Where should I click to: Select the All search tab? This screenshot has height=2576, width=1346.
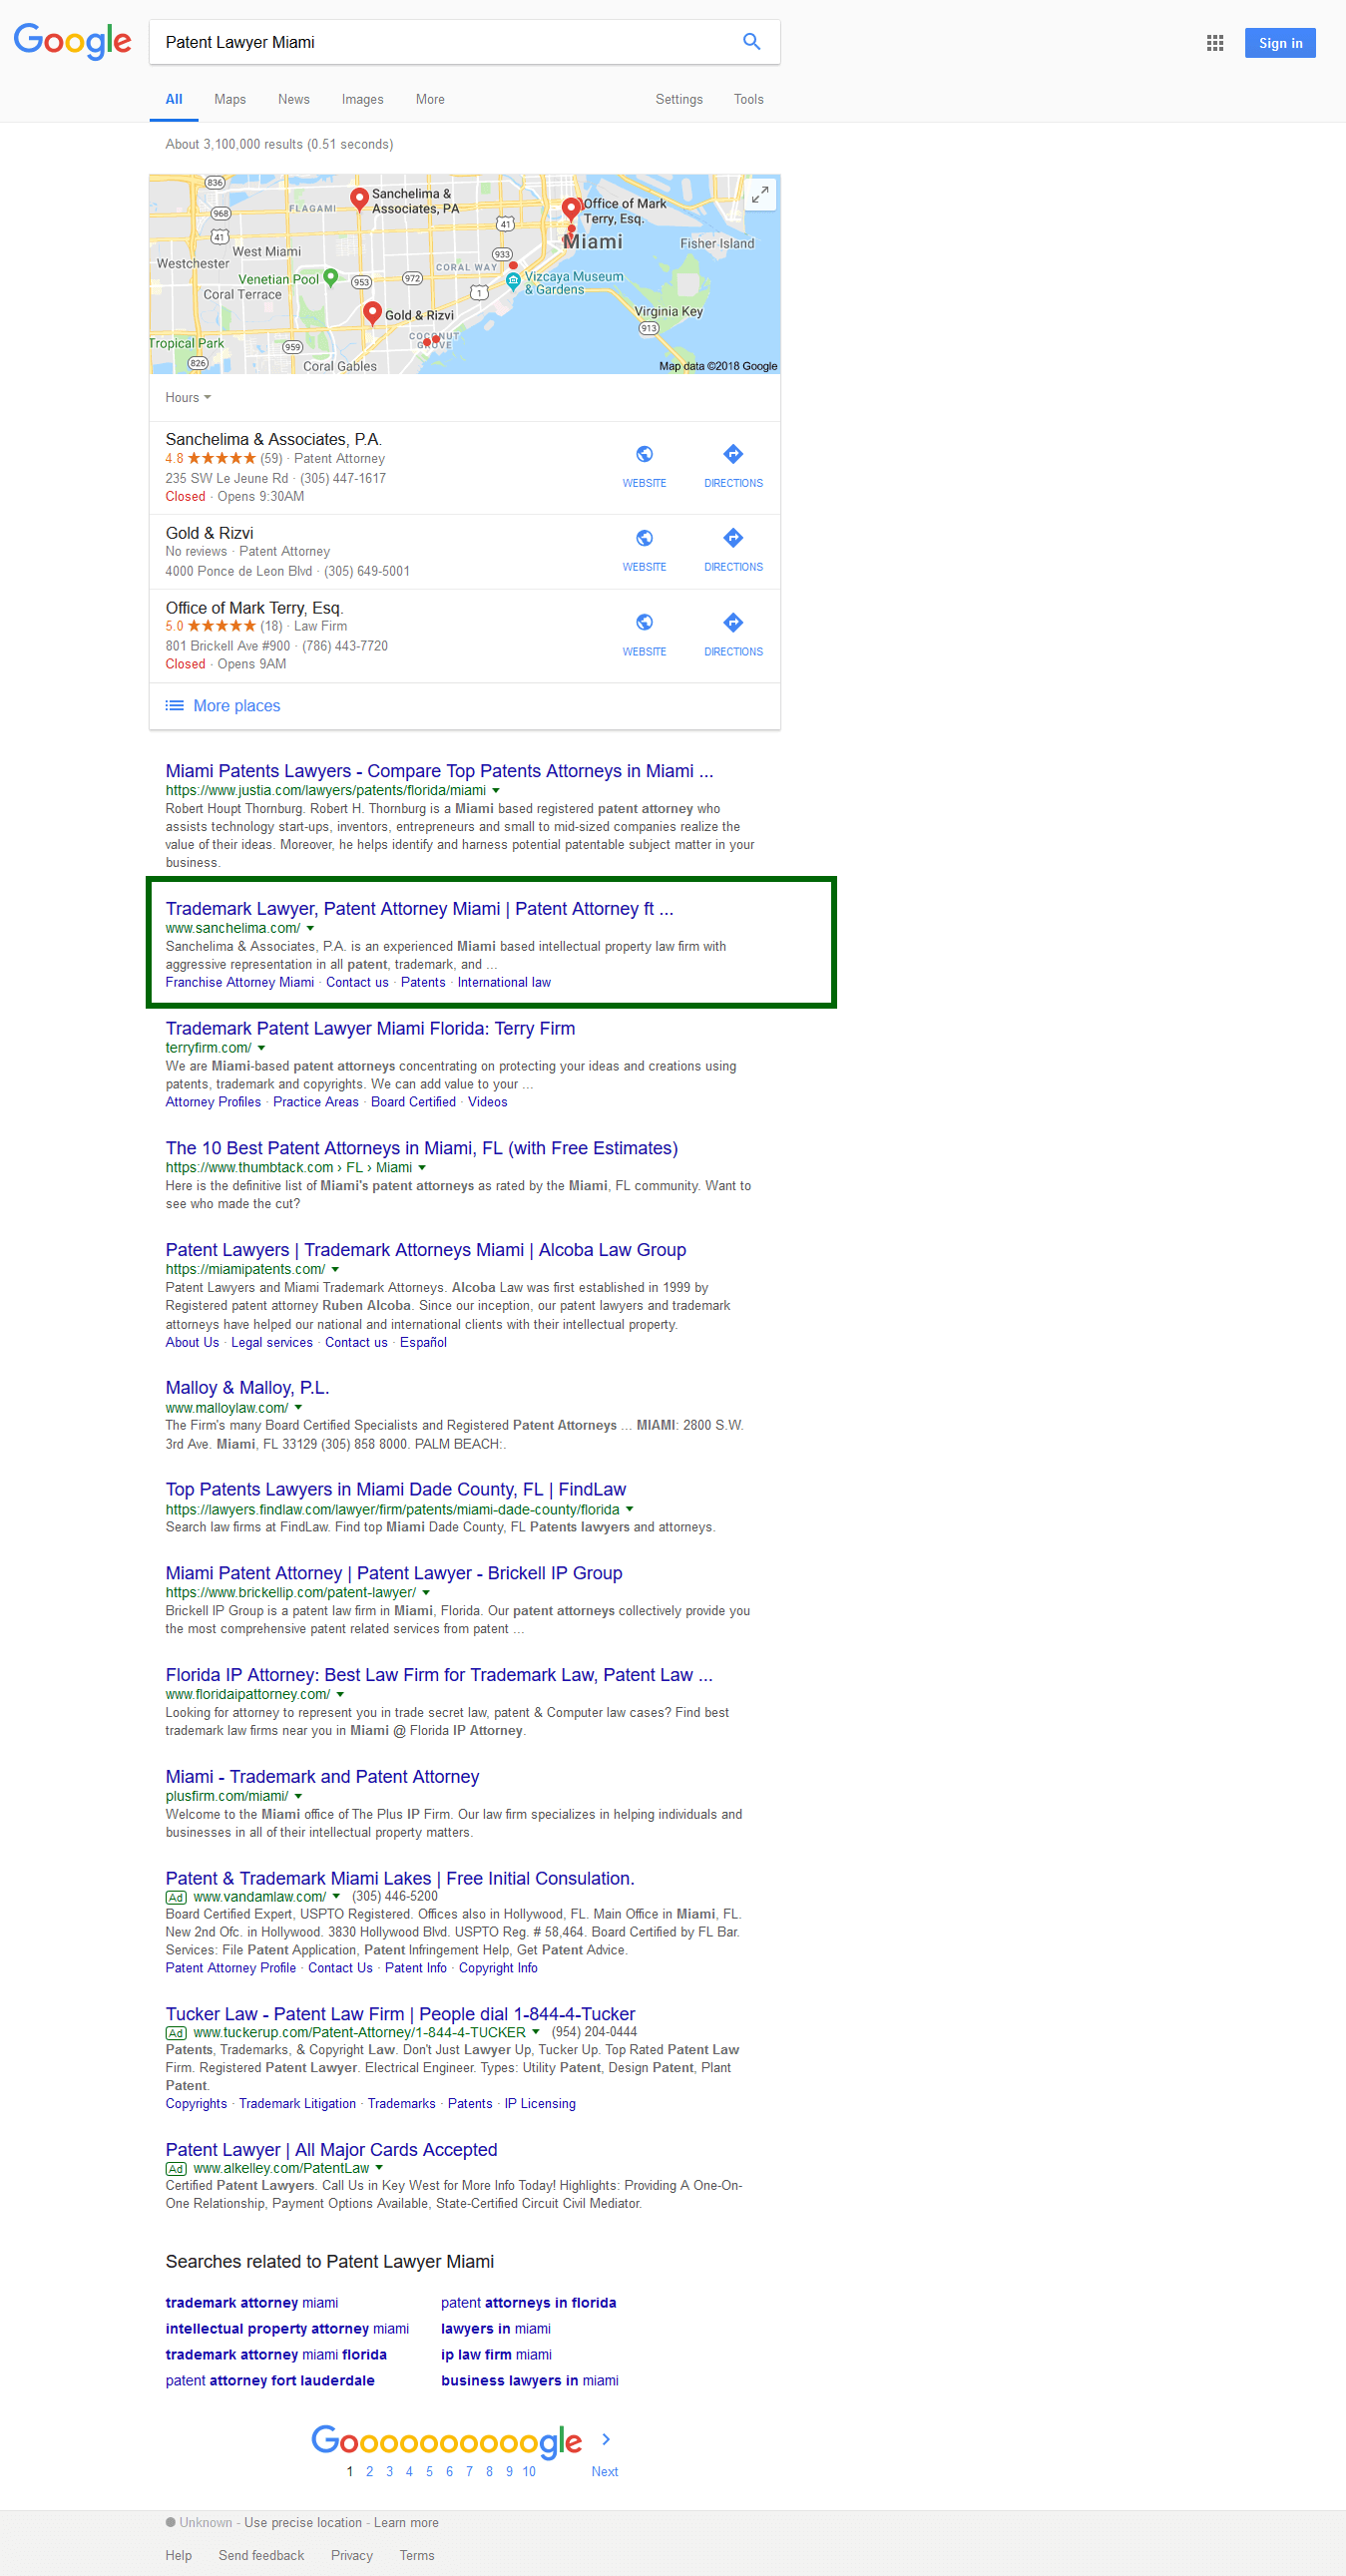174,100
